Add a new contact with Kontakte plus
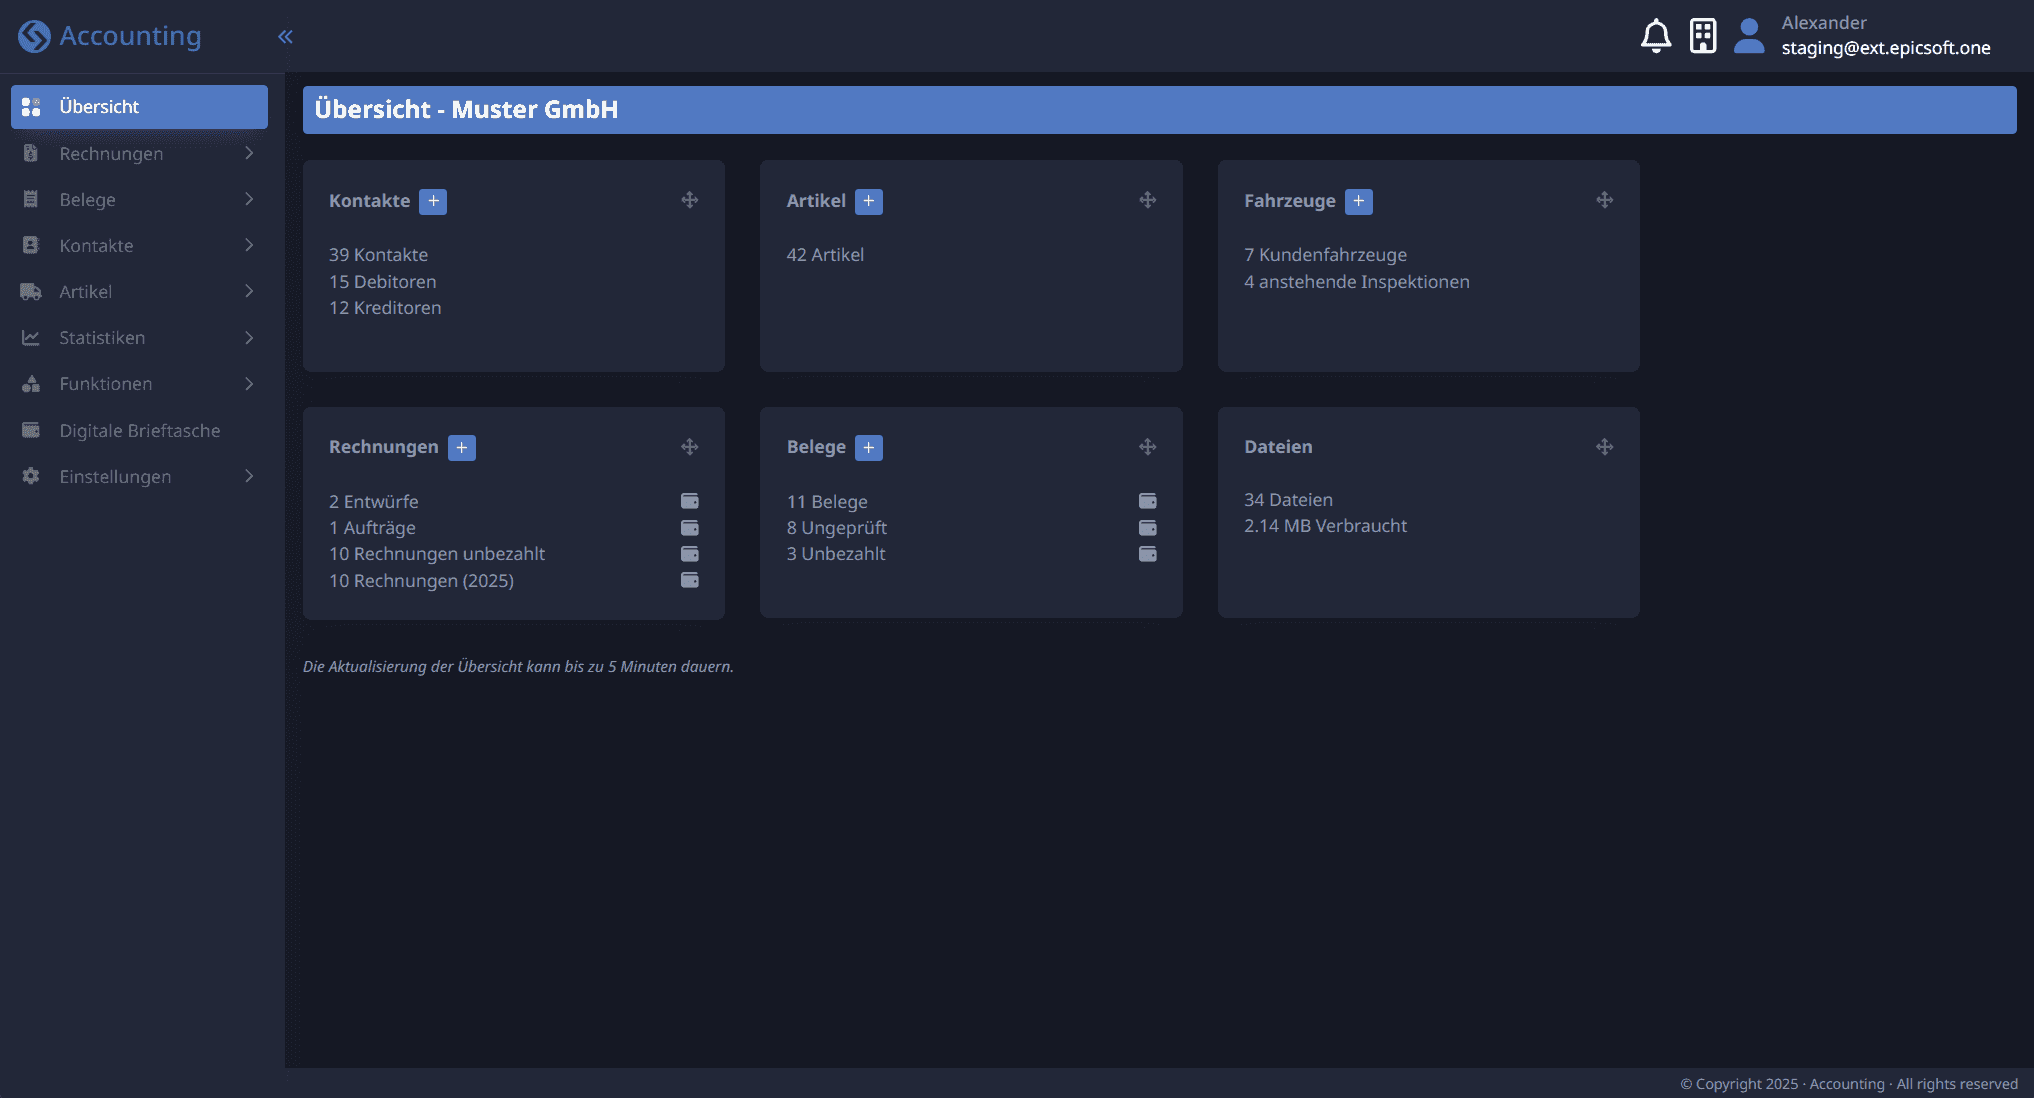The image size is (2034, 1098). tap(433, 201)
